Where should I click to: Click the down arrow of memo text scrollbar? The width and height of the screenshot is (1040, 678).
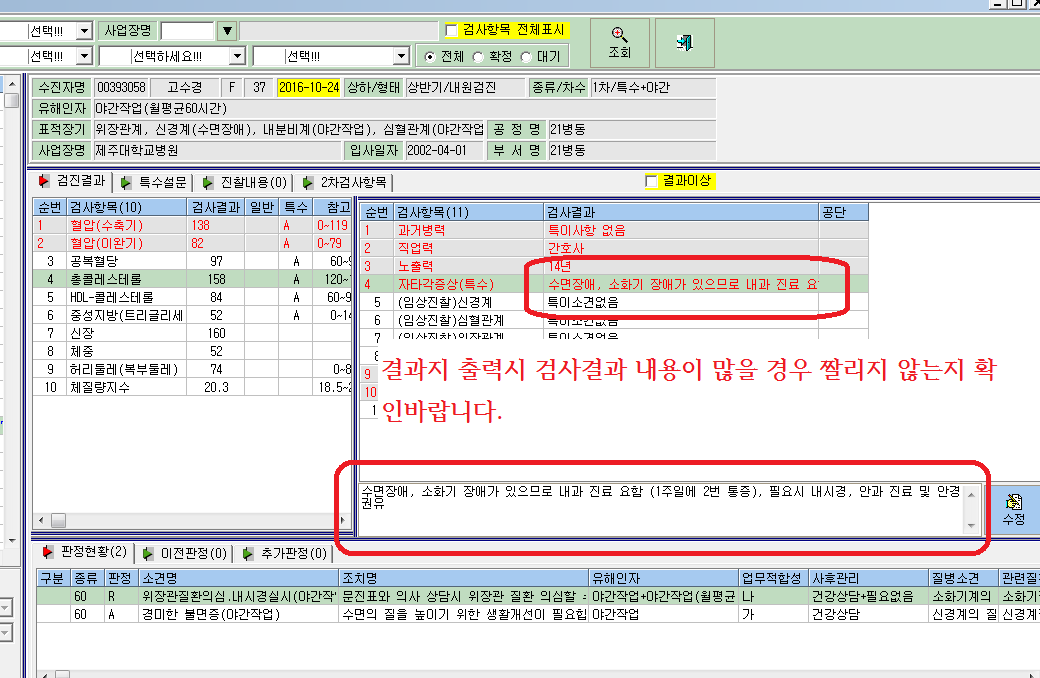click(x=971, y=526)
